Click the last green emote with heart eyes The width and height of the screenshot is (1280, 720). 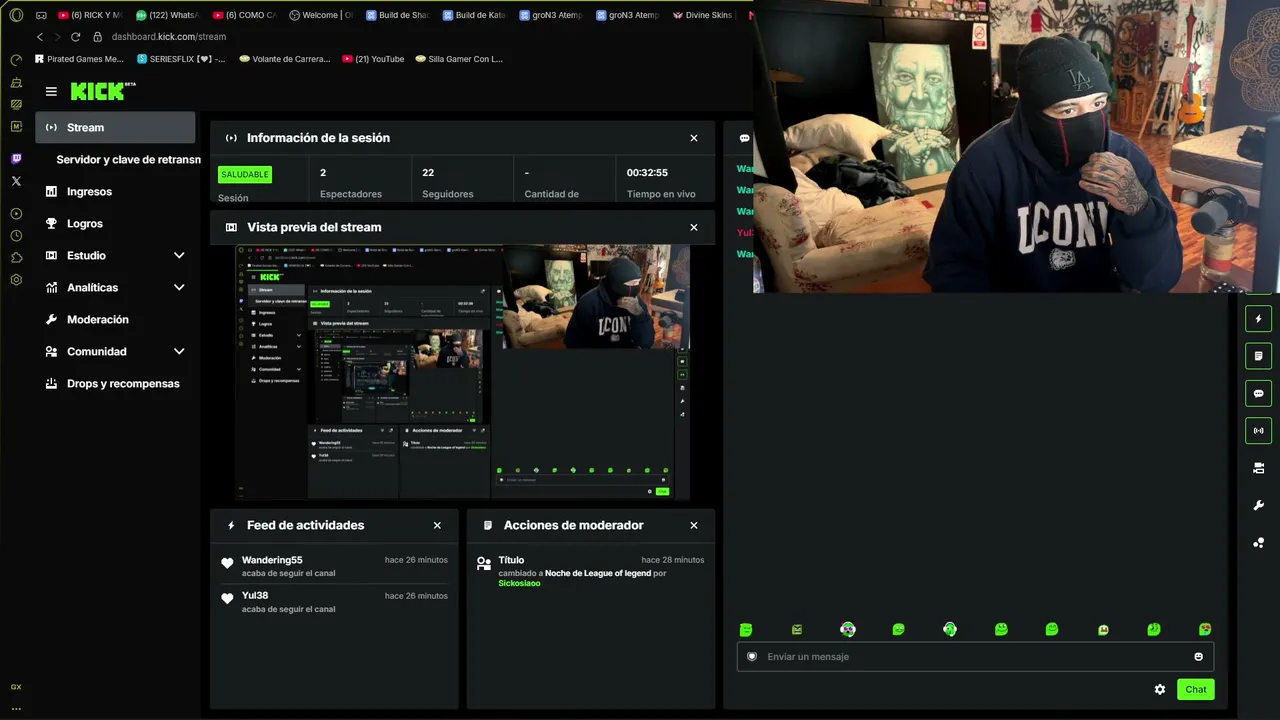[x=1205, y=630]
